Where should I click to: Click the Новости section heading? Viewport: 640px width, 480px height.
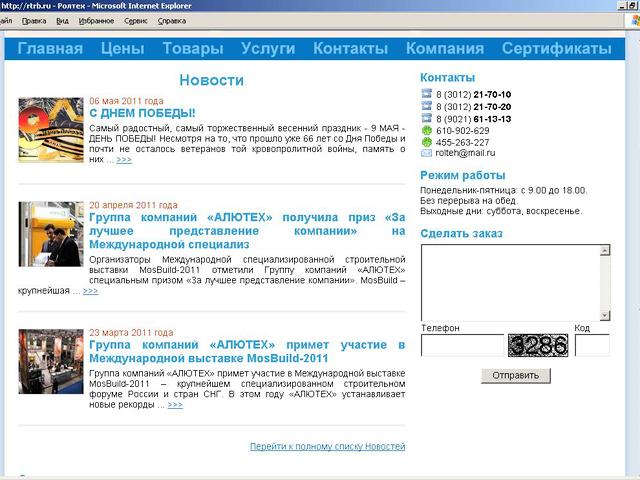pos(211,80)
